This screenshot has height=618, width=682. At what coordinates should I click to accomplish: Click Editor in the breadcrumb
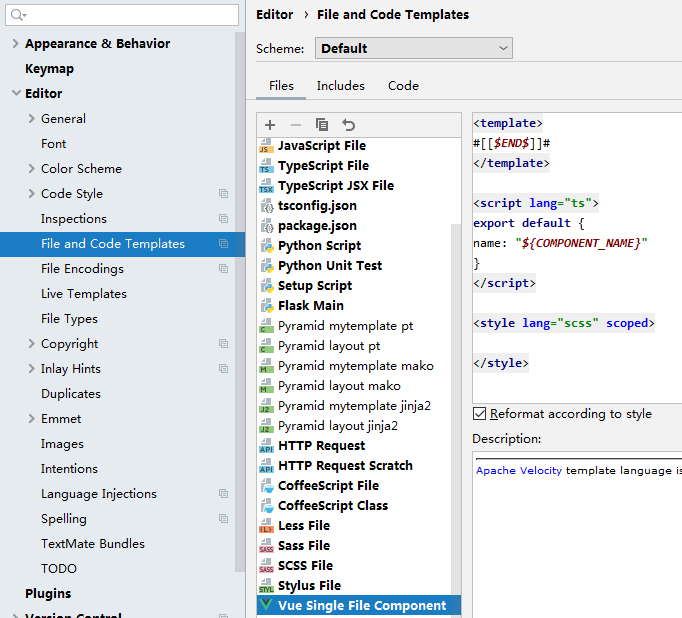pyautogui.click(x=274, y=15)
